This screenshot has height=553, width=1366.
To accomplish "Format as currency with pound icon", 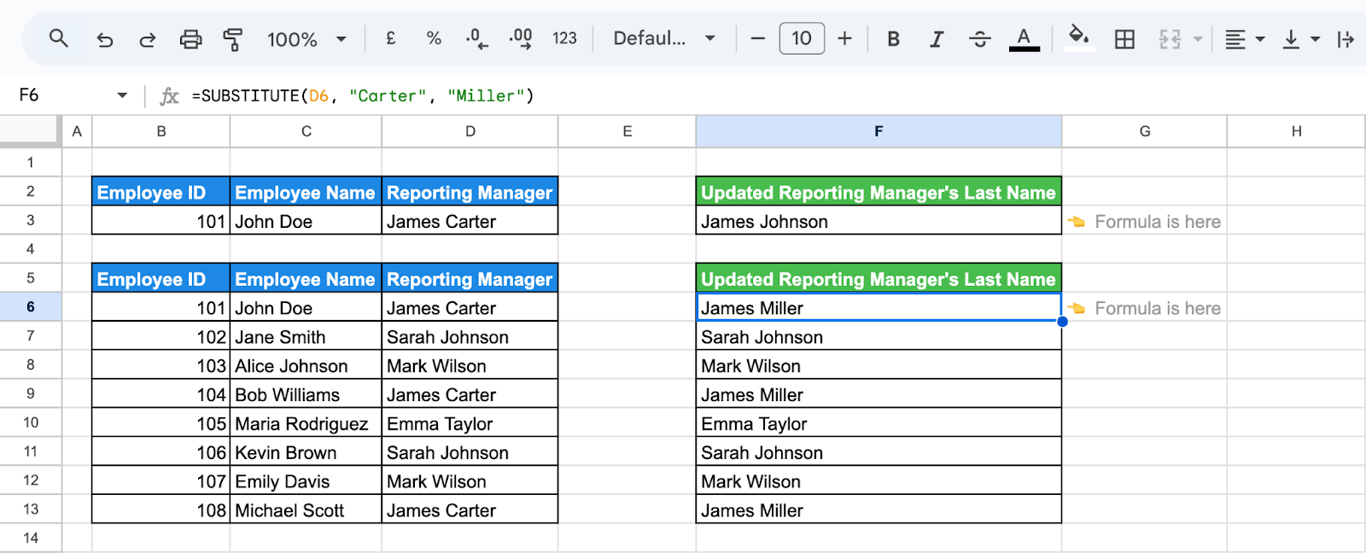I will [x=390, y=38].
